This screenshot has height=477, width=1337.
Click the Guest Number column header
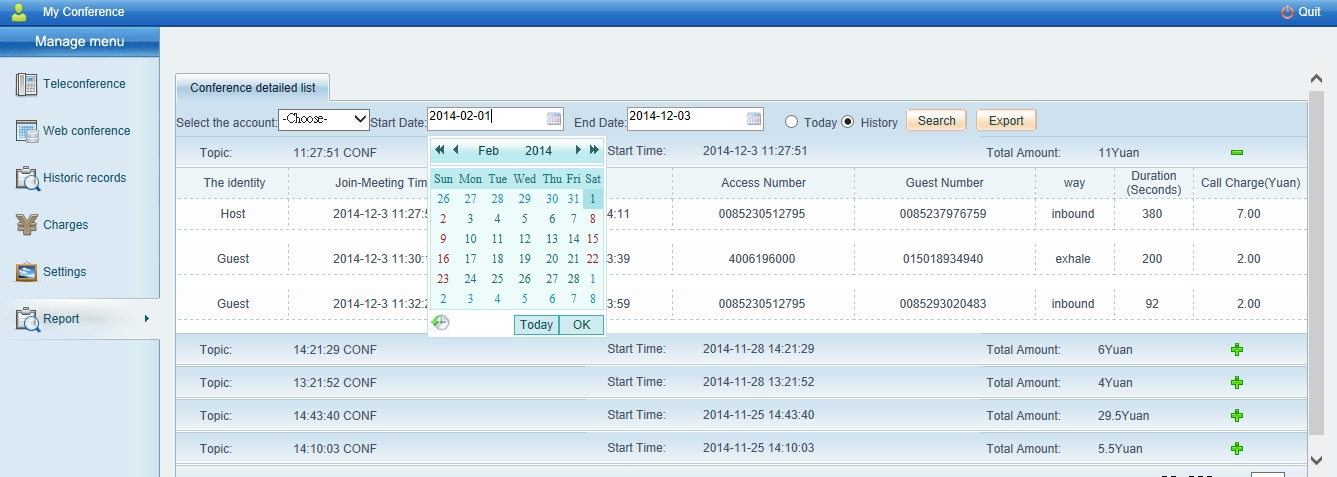click(944, 183)
